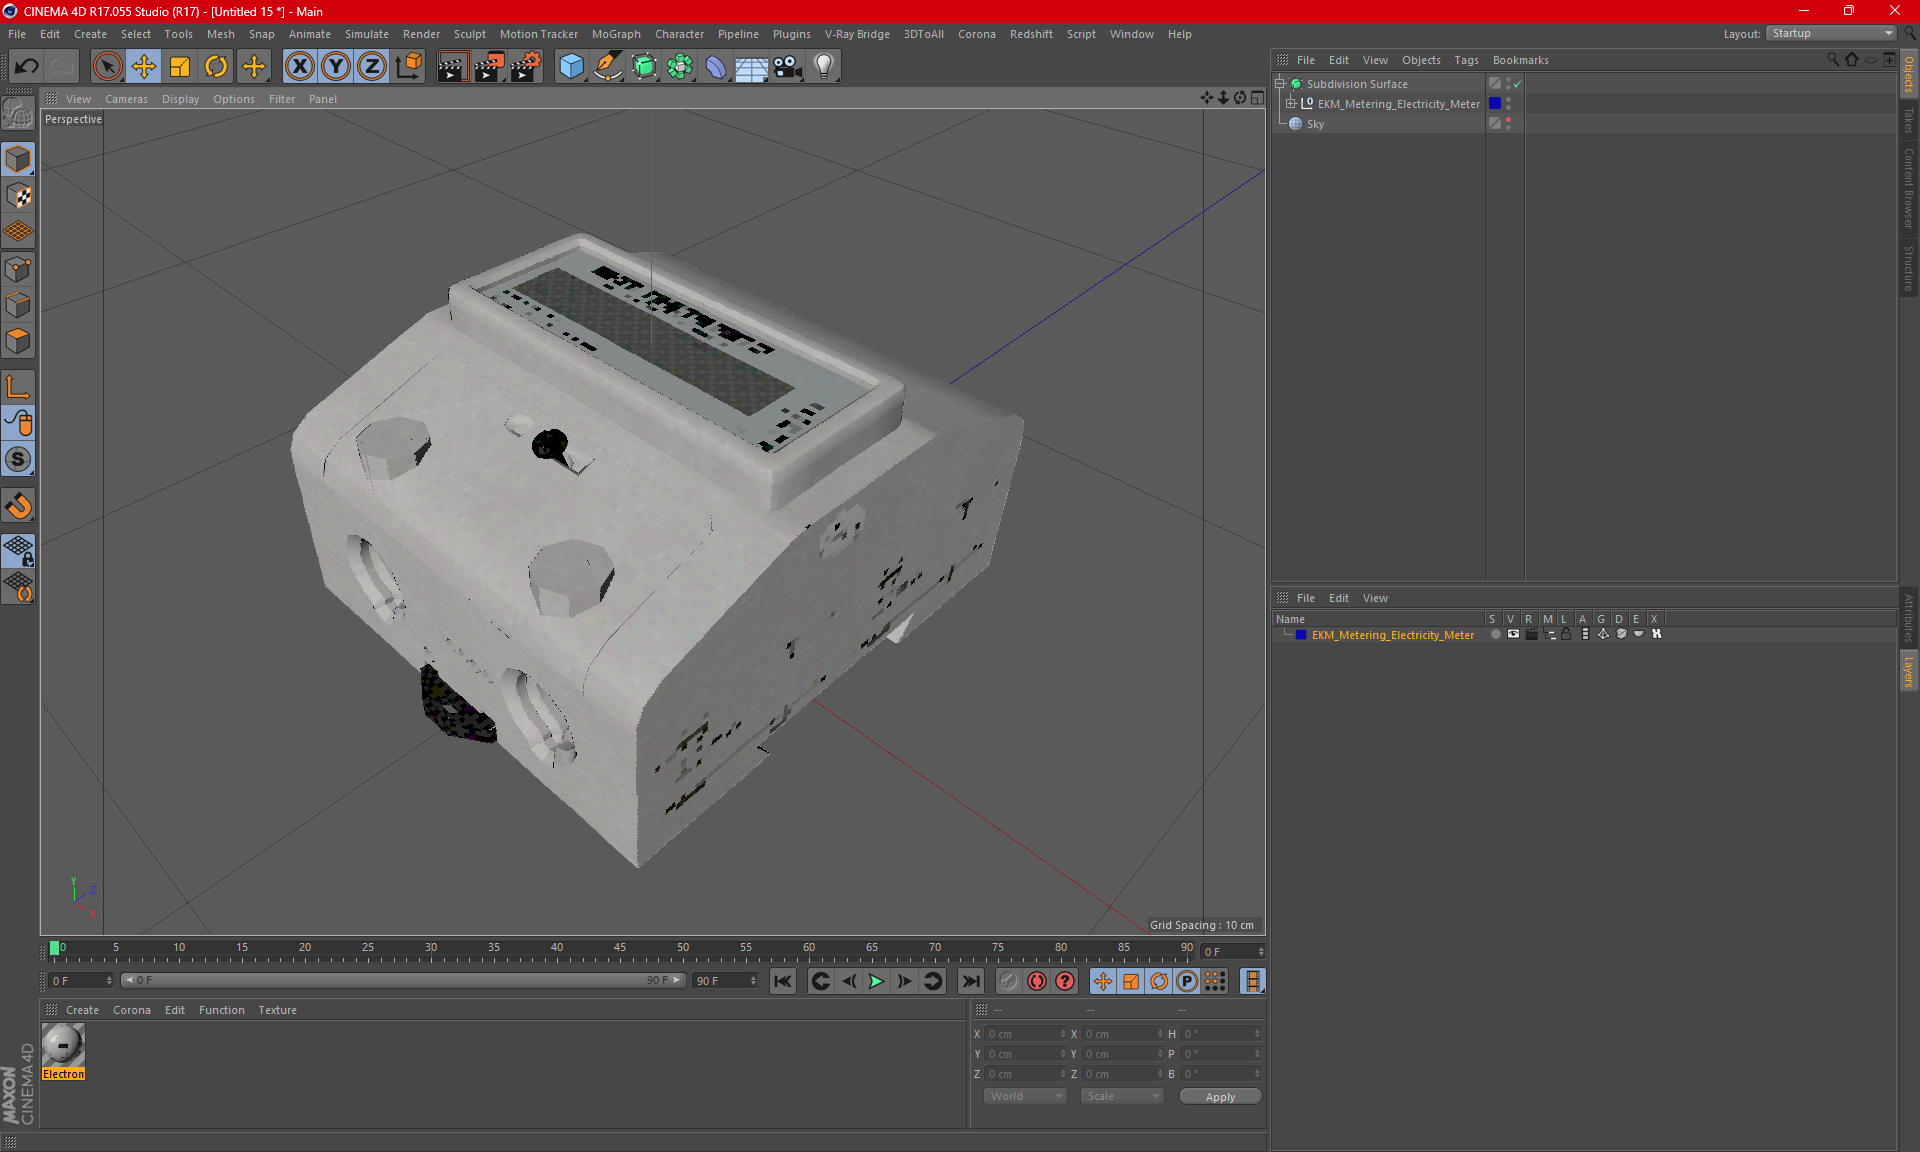
Task: Open the viewport Cameras menu
Action: pos(126,99)
